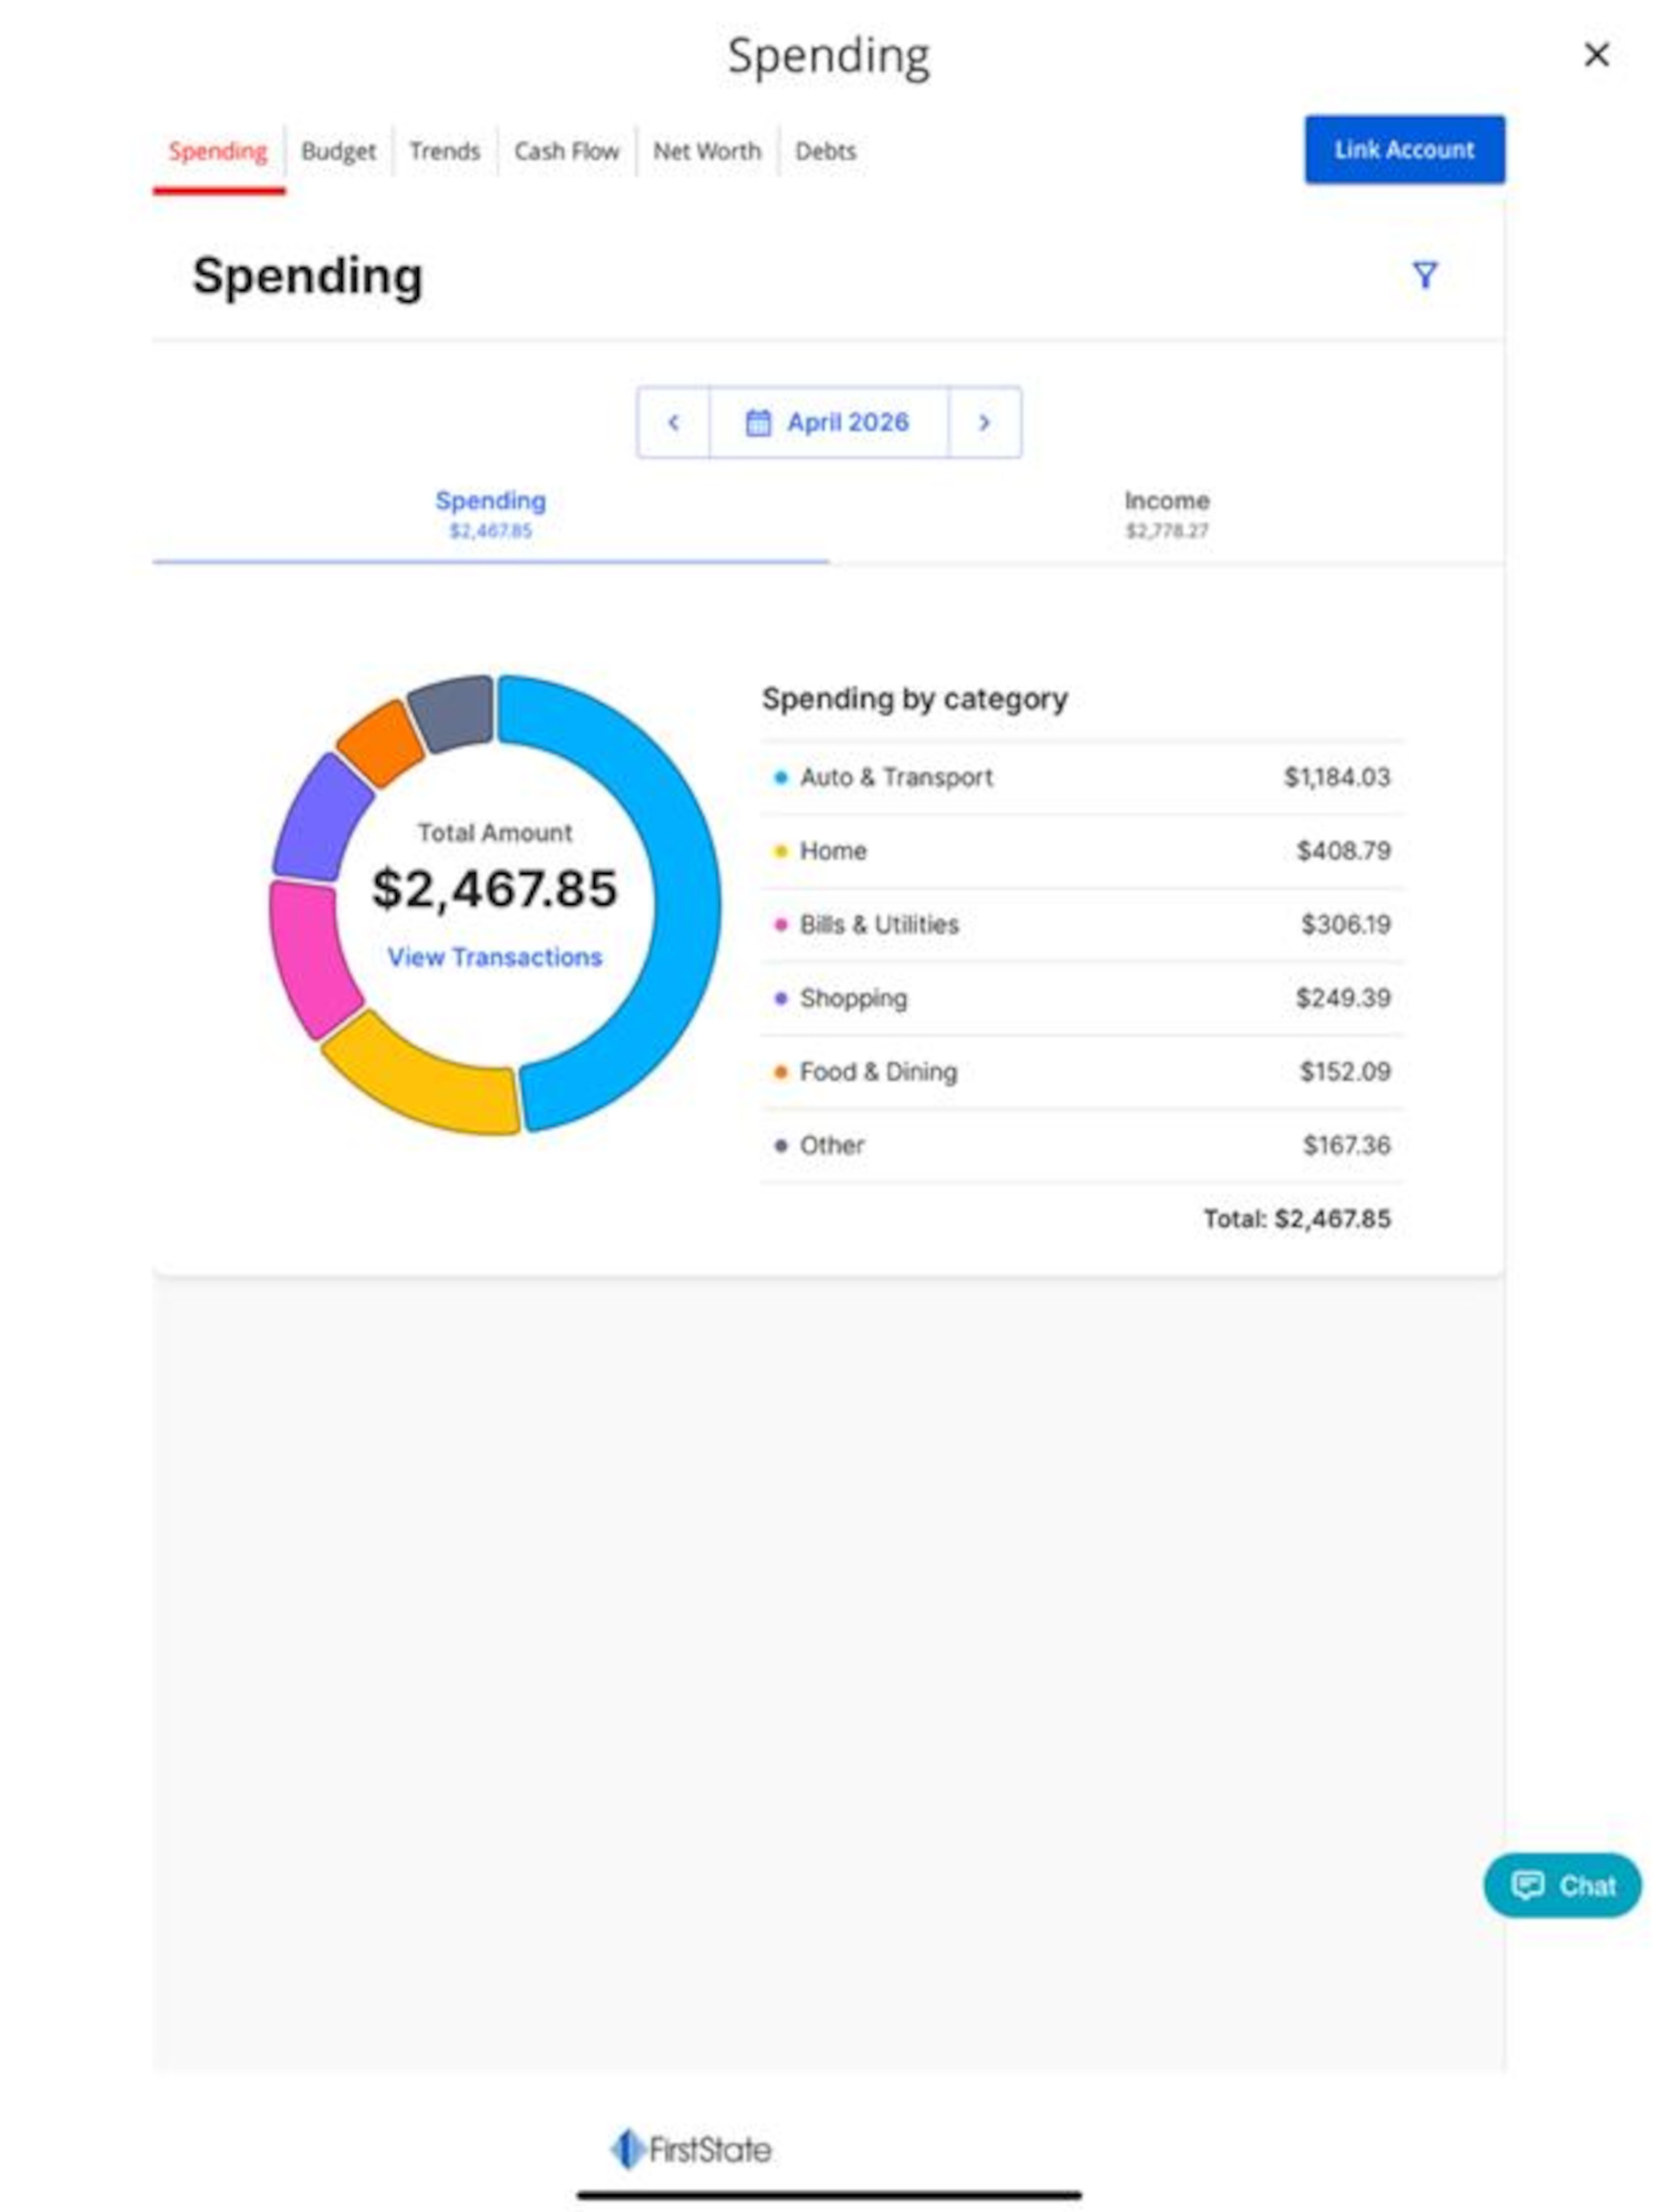1658x2212 pixels.
Task: Click the FirstState logo
Action: [x=691, y=2148]
